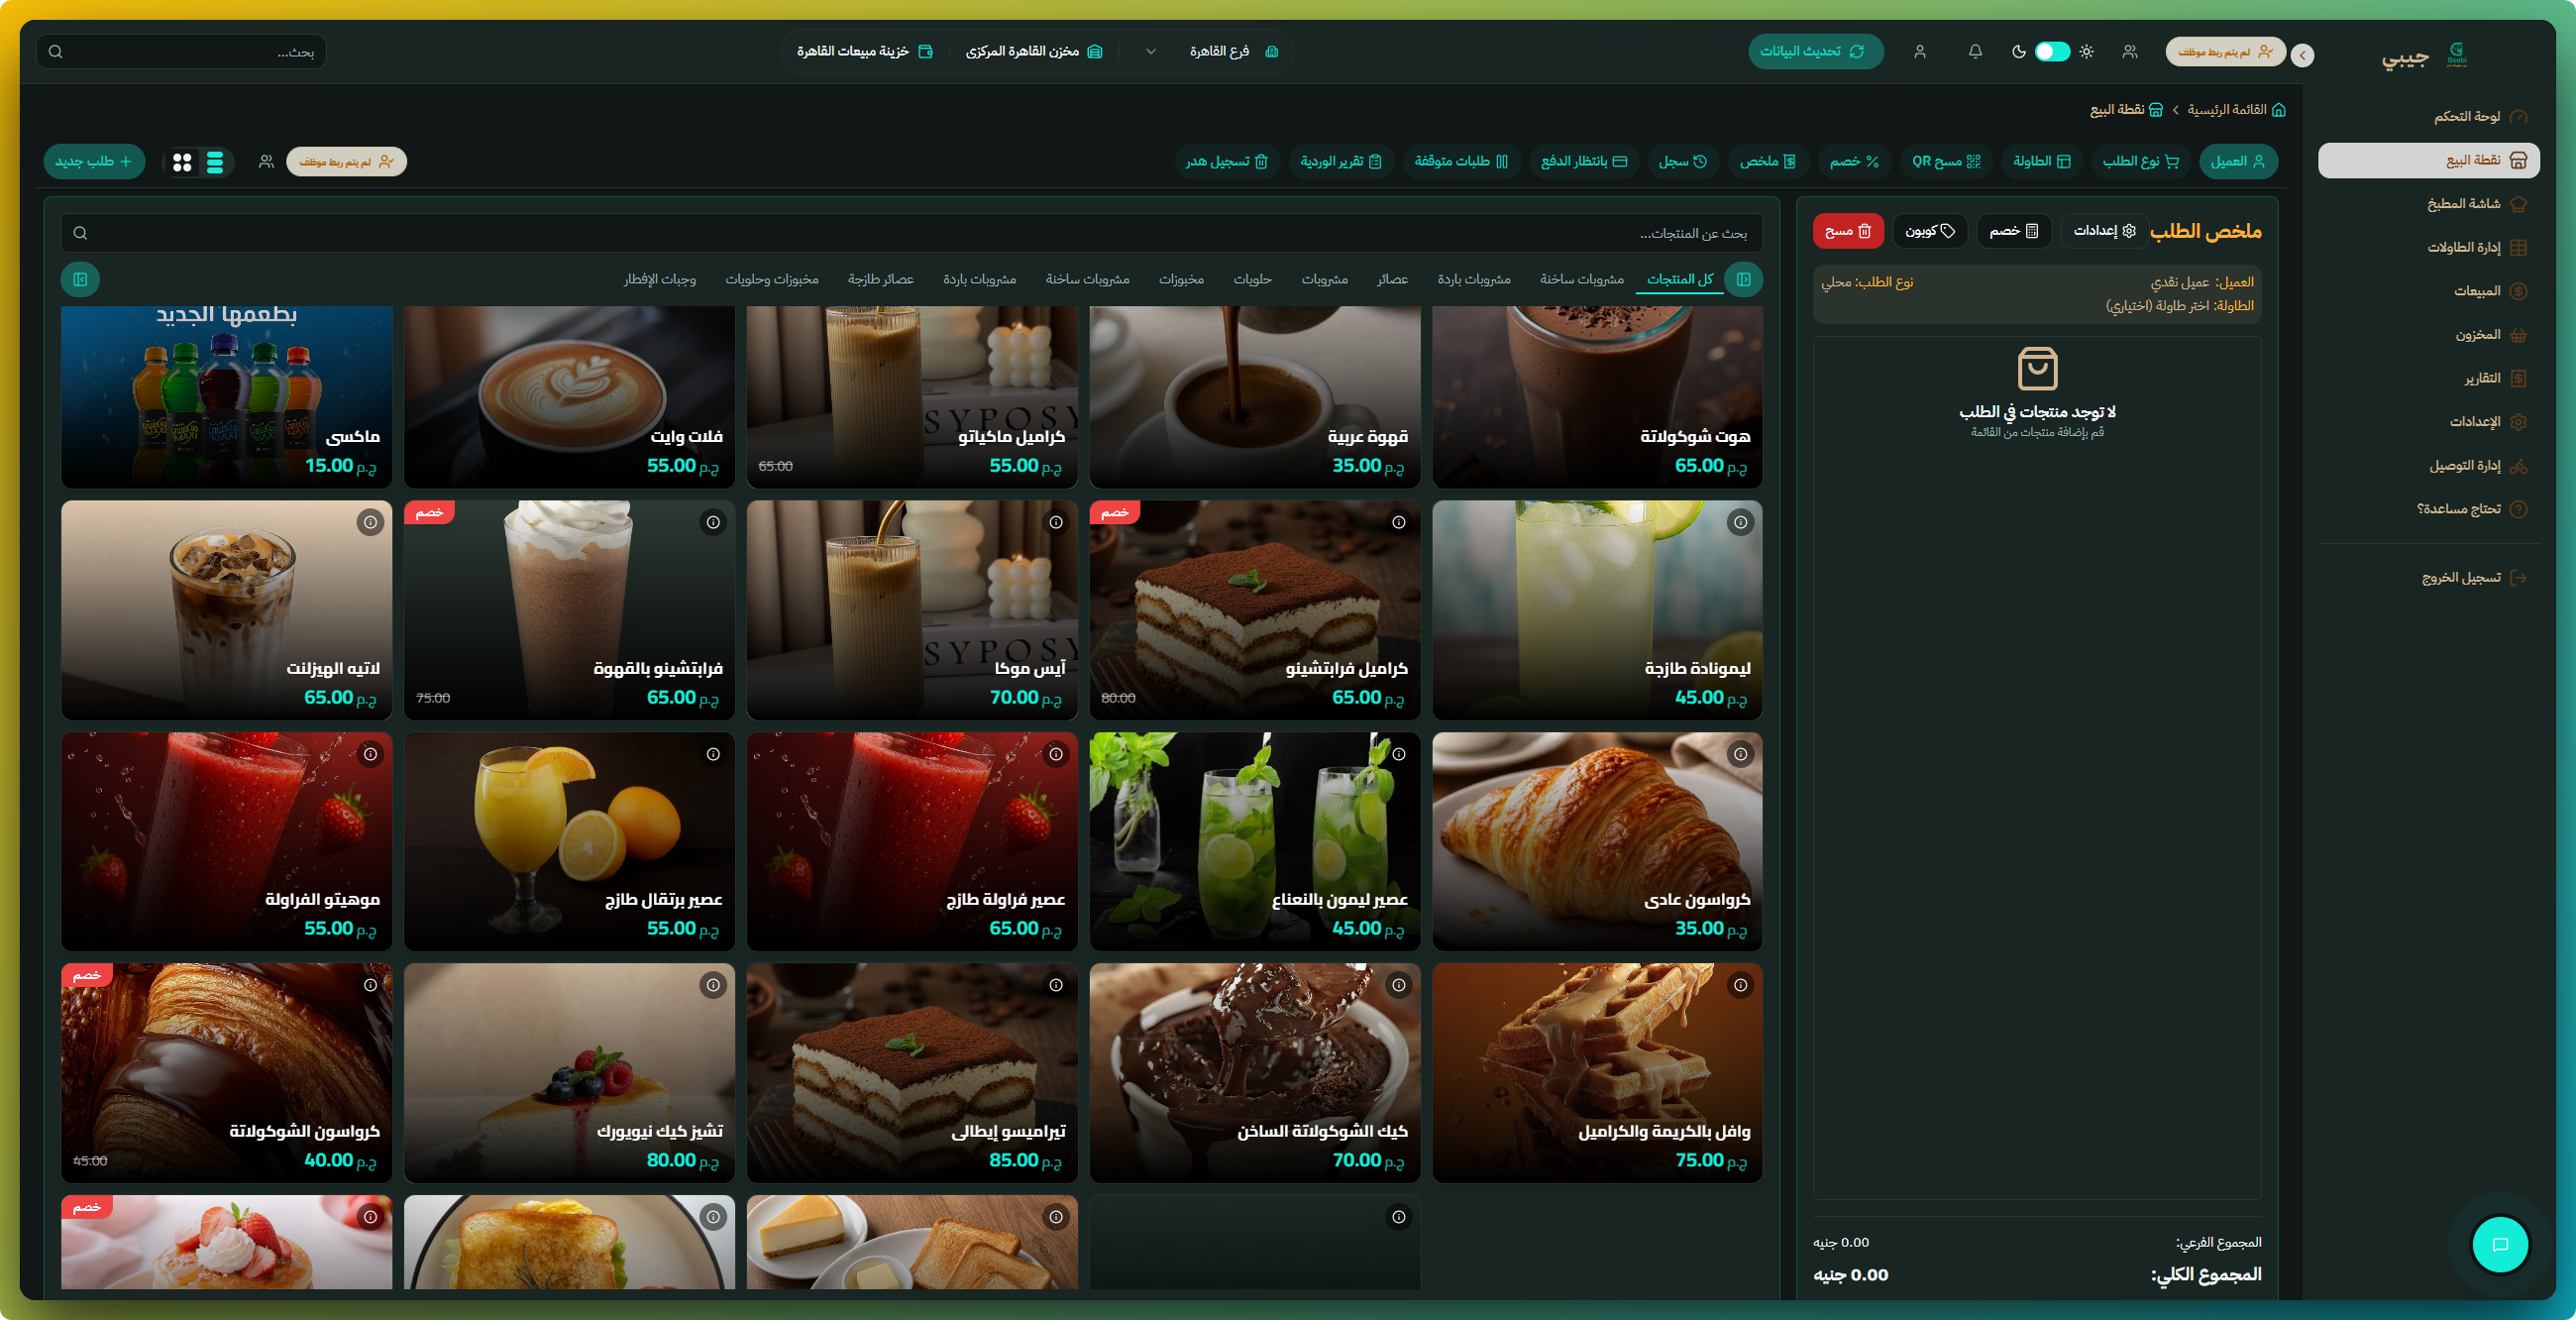Open the bell notifications icon
The image size is (2576, 1320).
pyautogui.click(x=1975, y=51)
